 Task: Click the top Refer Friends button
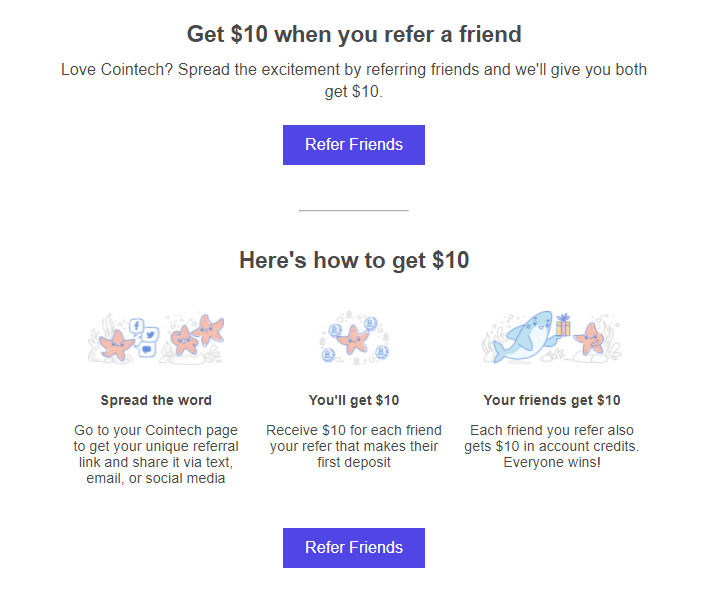click(x=354, y=145)
